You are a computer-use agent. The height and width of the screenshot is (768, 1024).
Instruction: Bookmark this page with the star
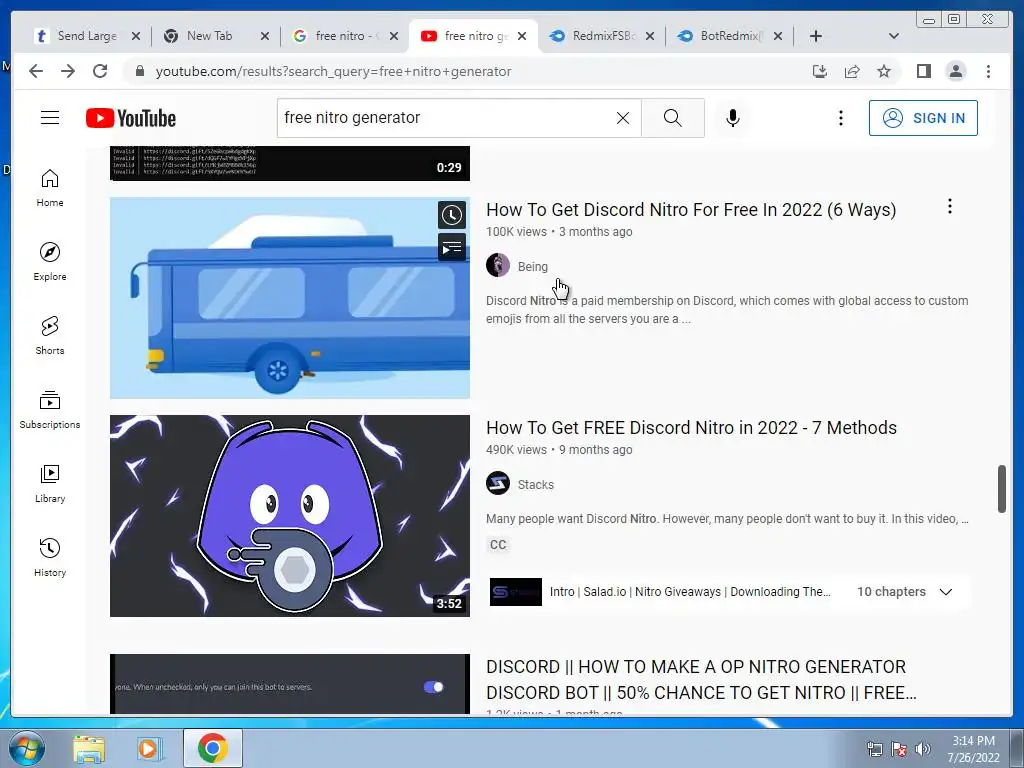tap(884, 71)
